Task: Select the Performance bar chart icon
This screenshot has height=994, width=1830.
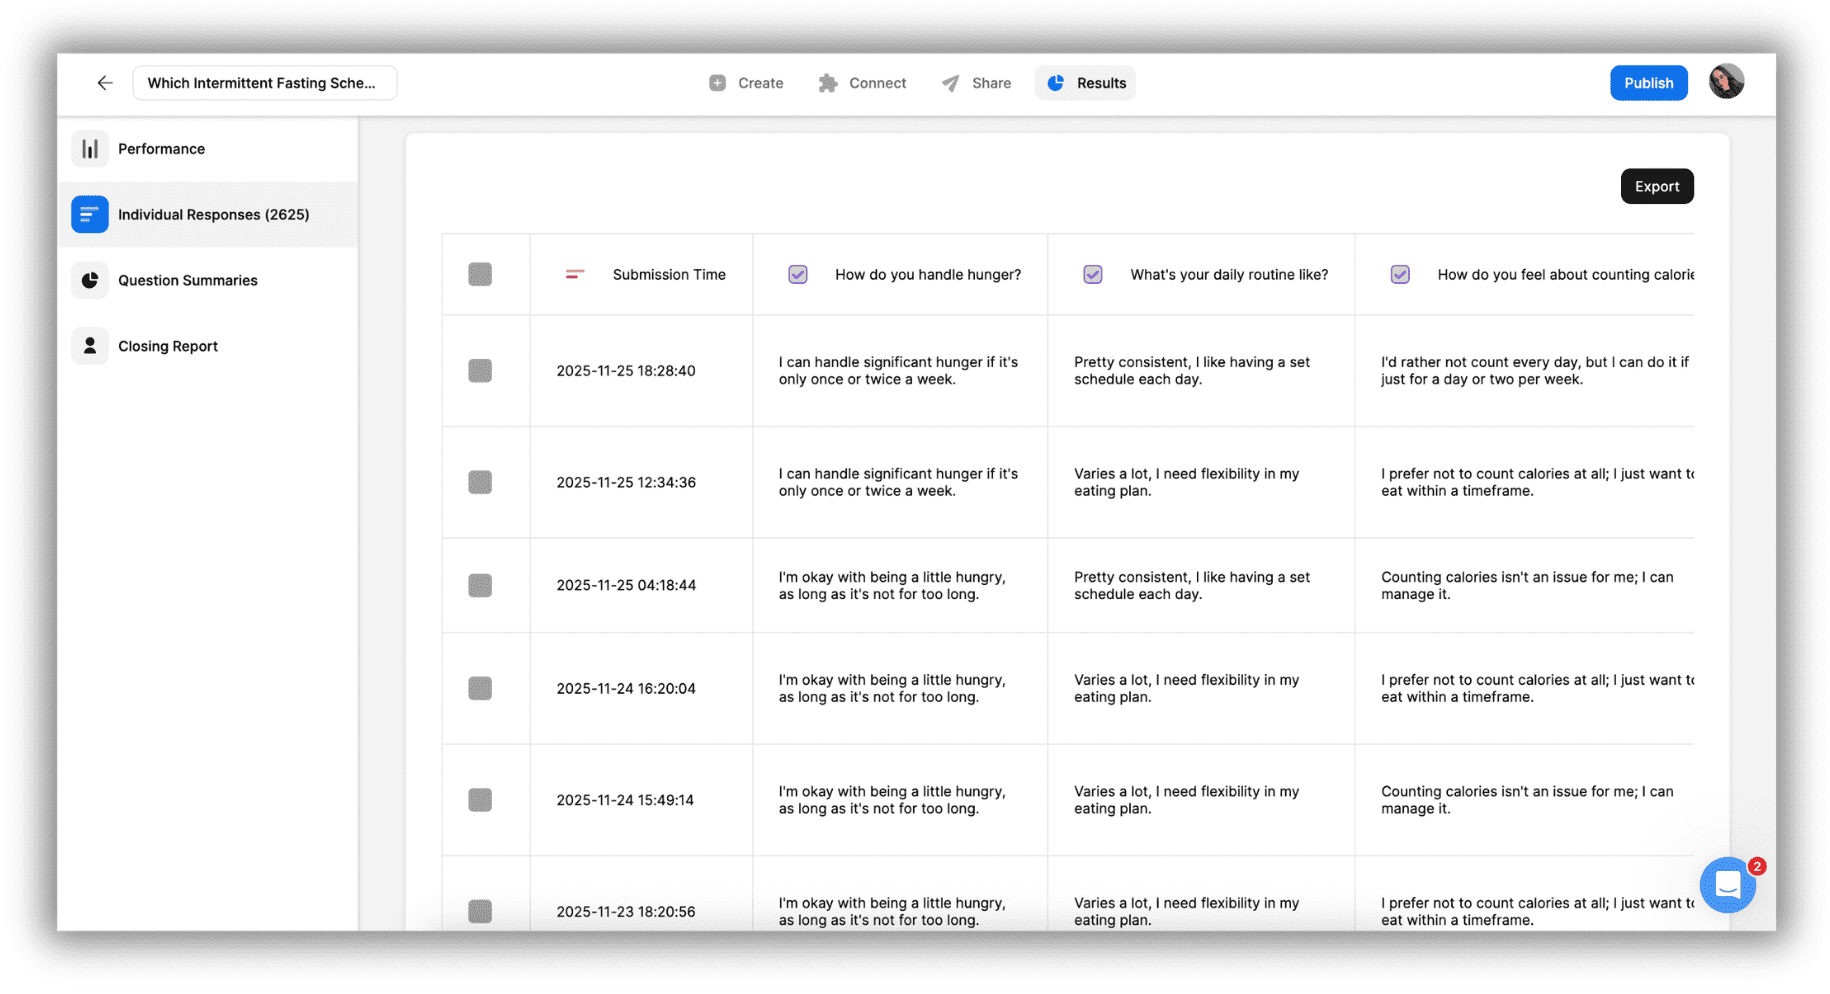Action: click(x=89, y=148)
